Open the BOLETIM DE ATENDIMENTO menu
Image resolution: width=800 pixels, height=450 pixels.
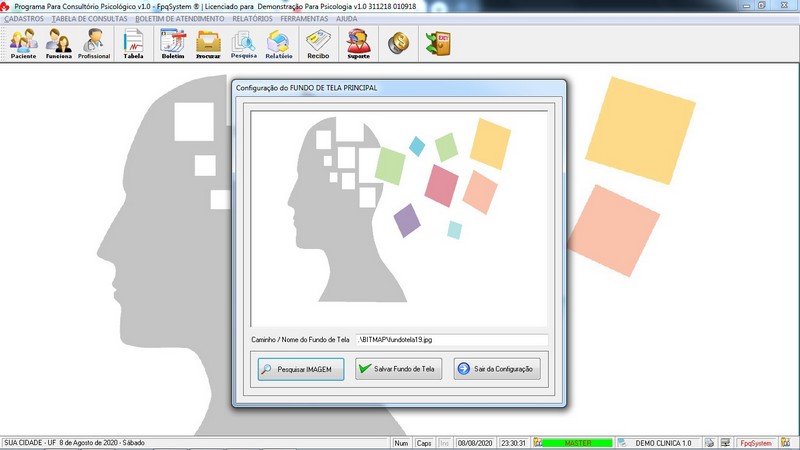[x=180, y=19]
